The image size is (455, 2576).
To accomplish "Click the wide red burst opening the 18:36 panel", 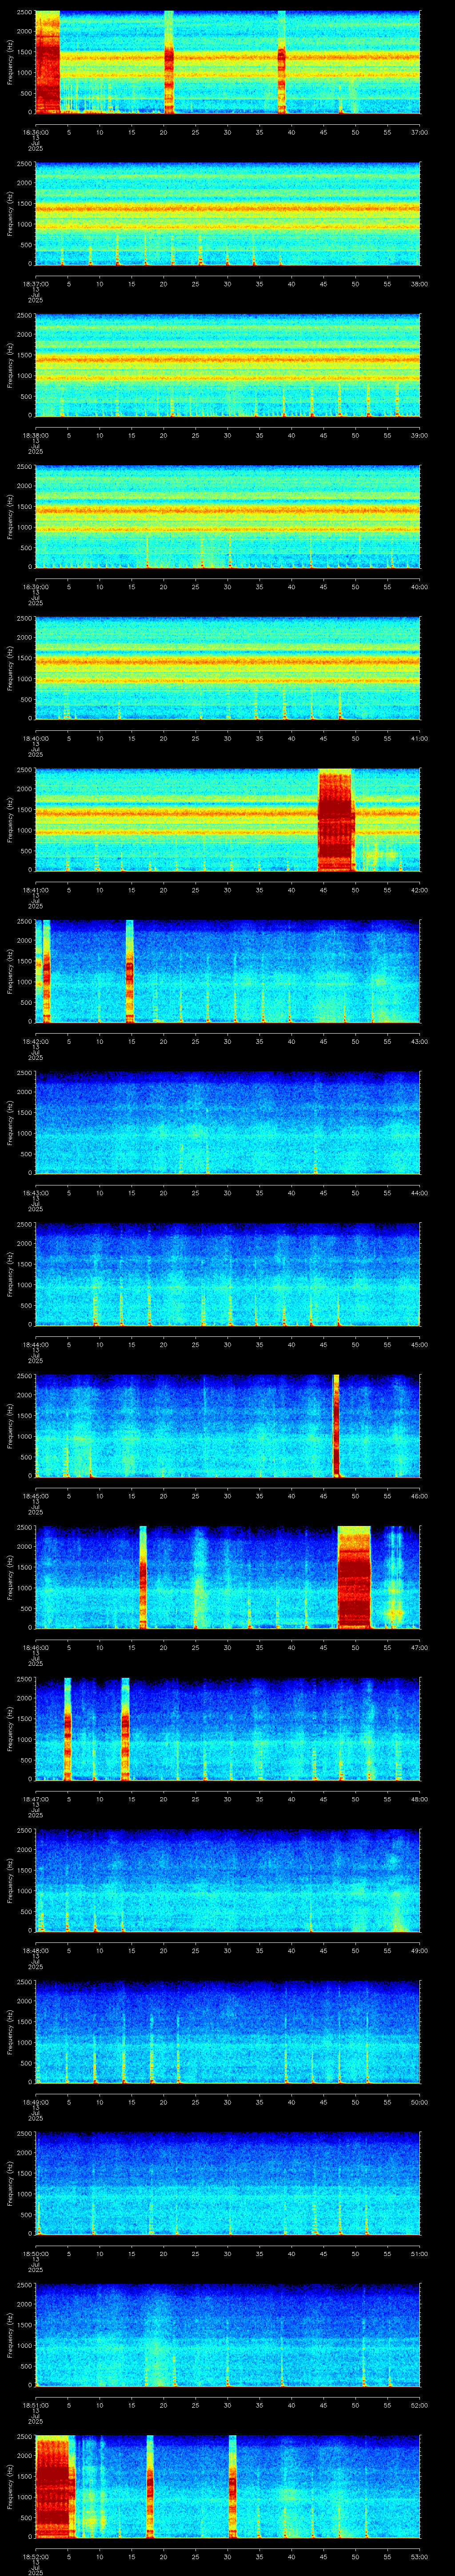I will 48,62.
